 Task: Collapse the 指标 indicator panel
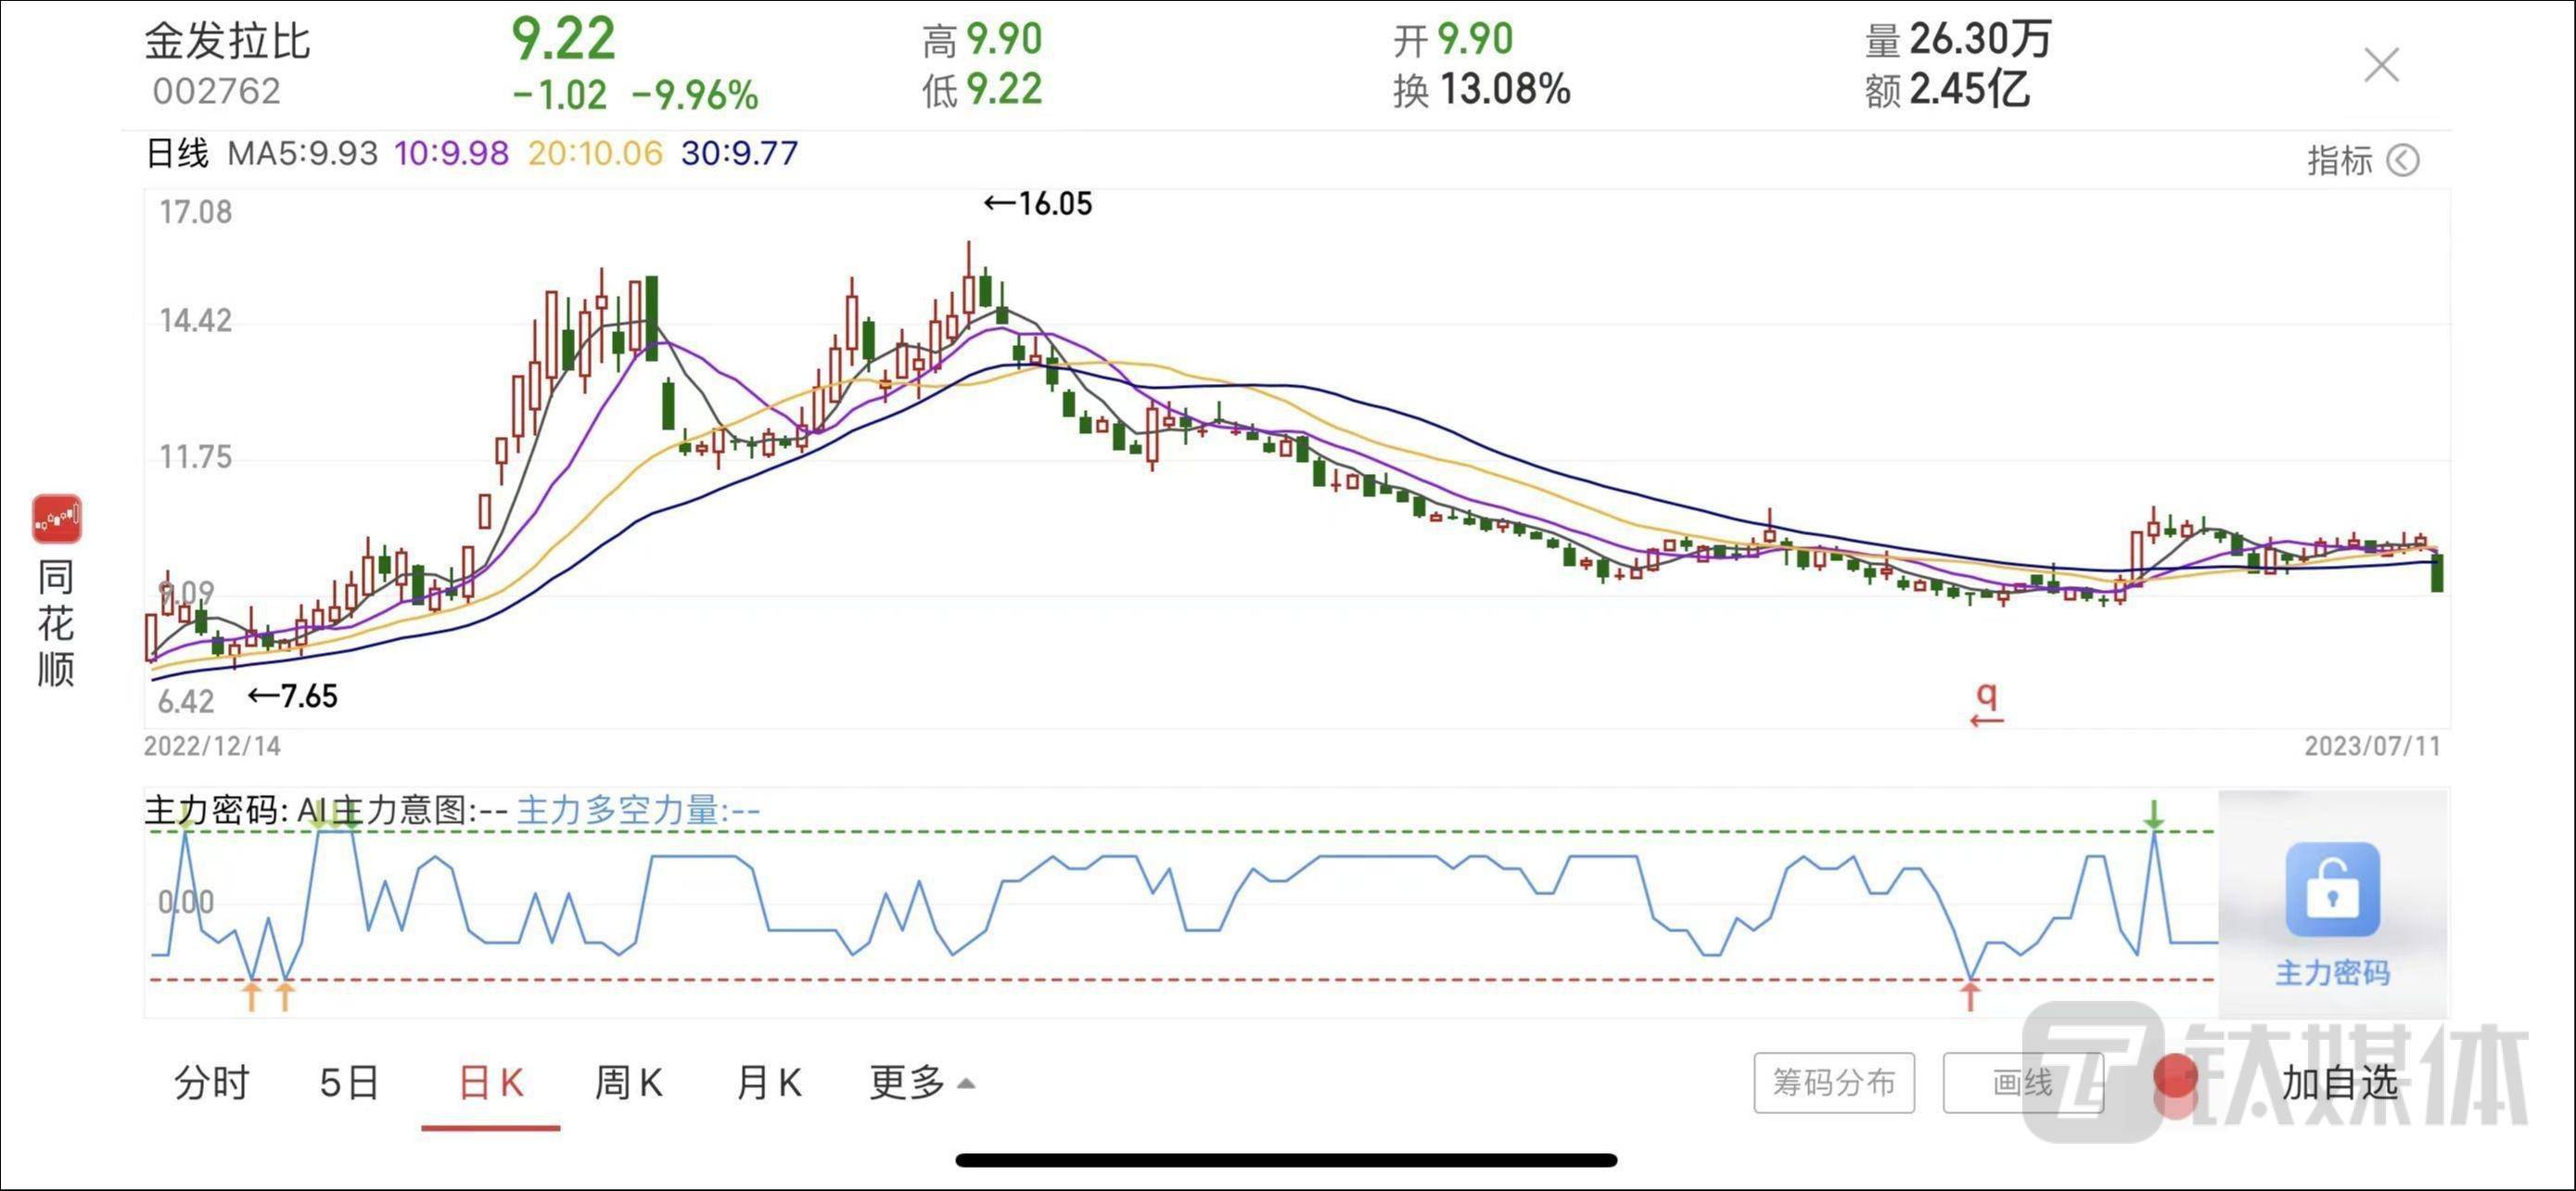tap(2340, 160)
